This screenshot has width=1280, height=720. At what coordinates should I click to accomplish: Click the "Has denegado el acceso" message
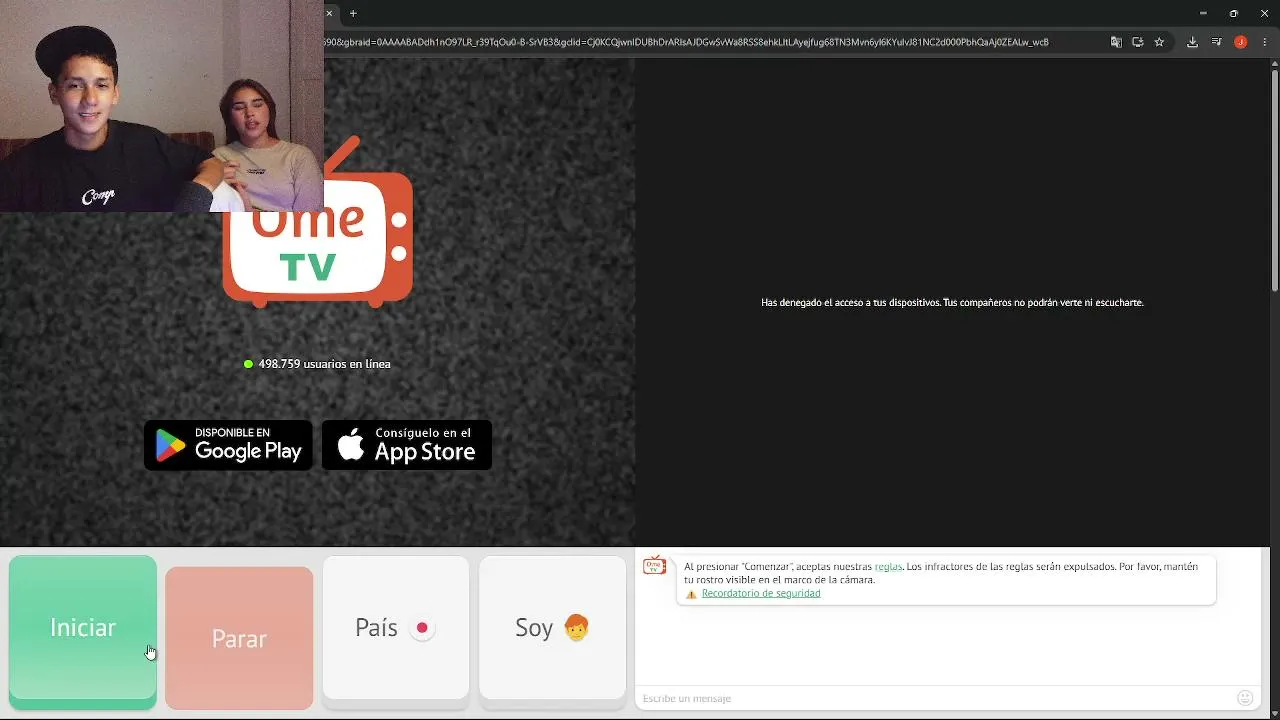[952, 302]
